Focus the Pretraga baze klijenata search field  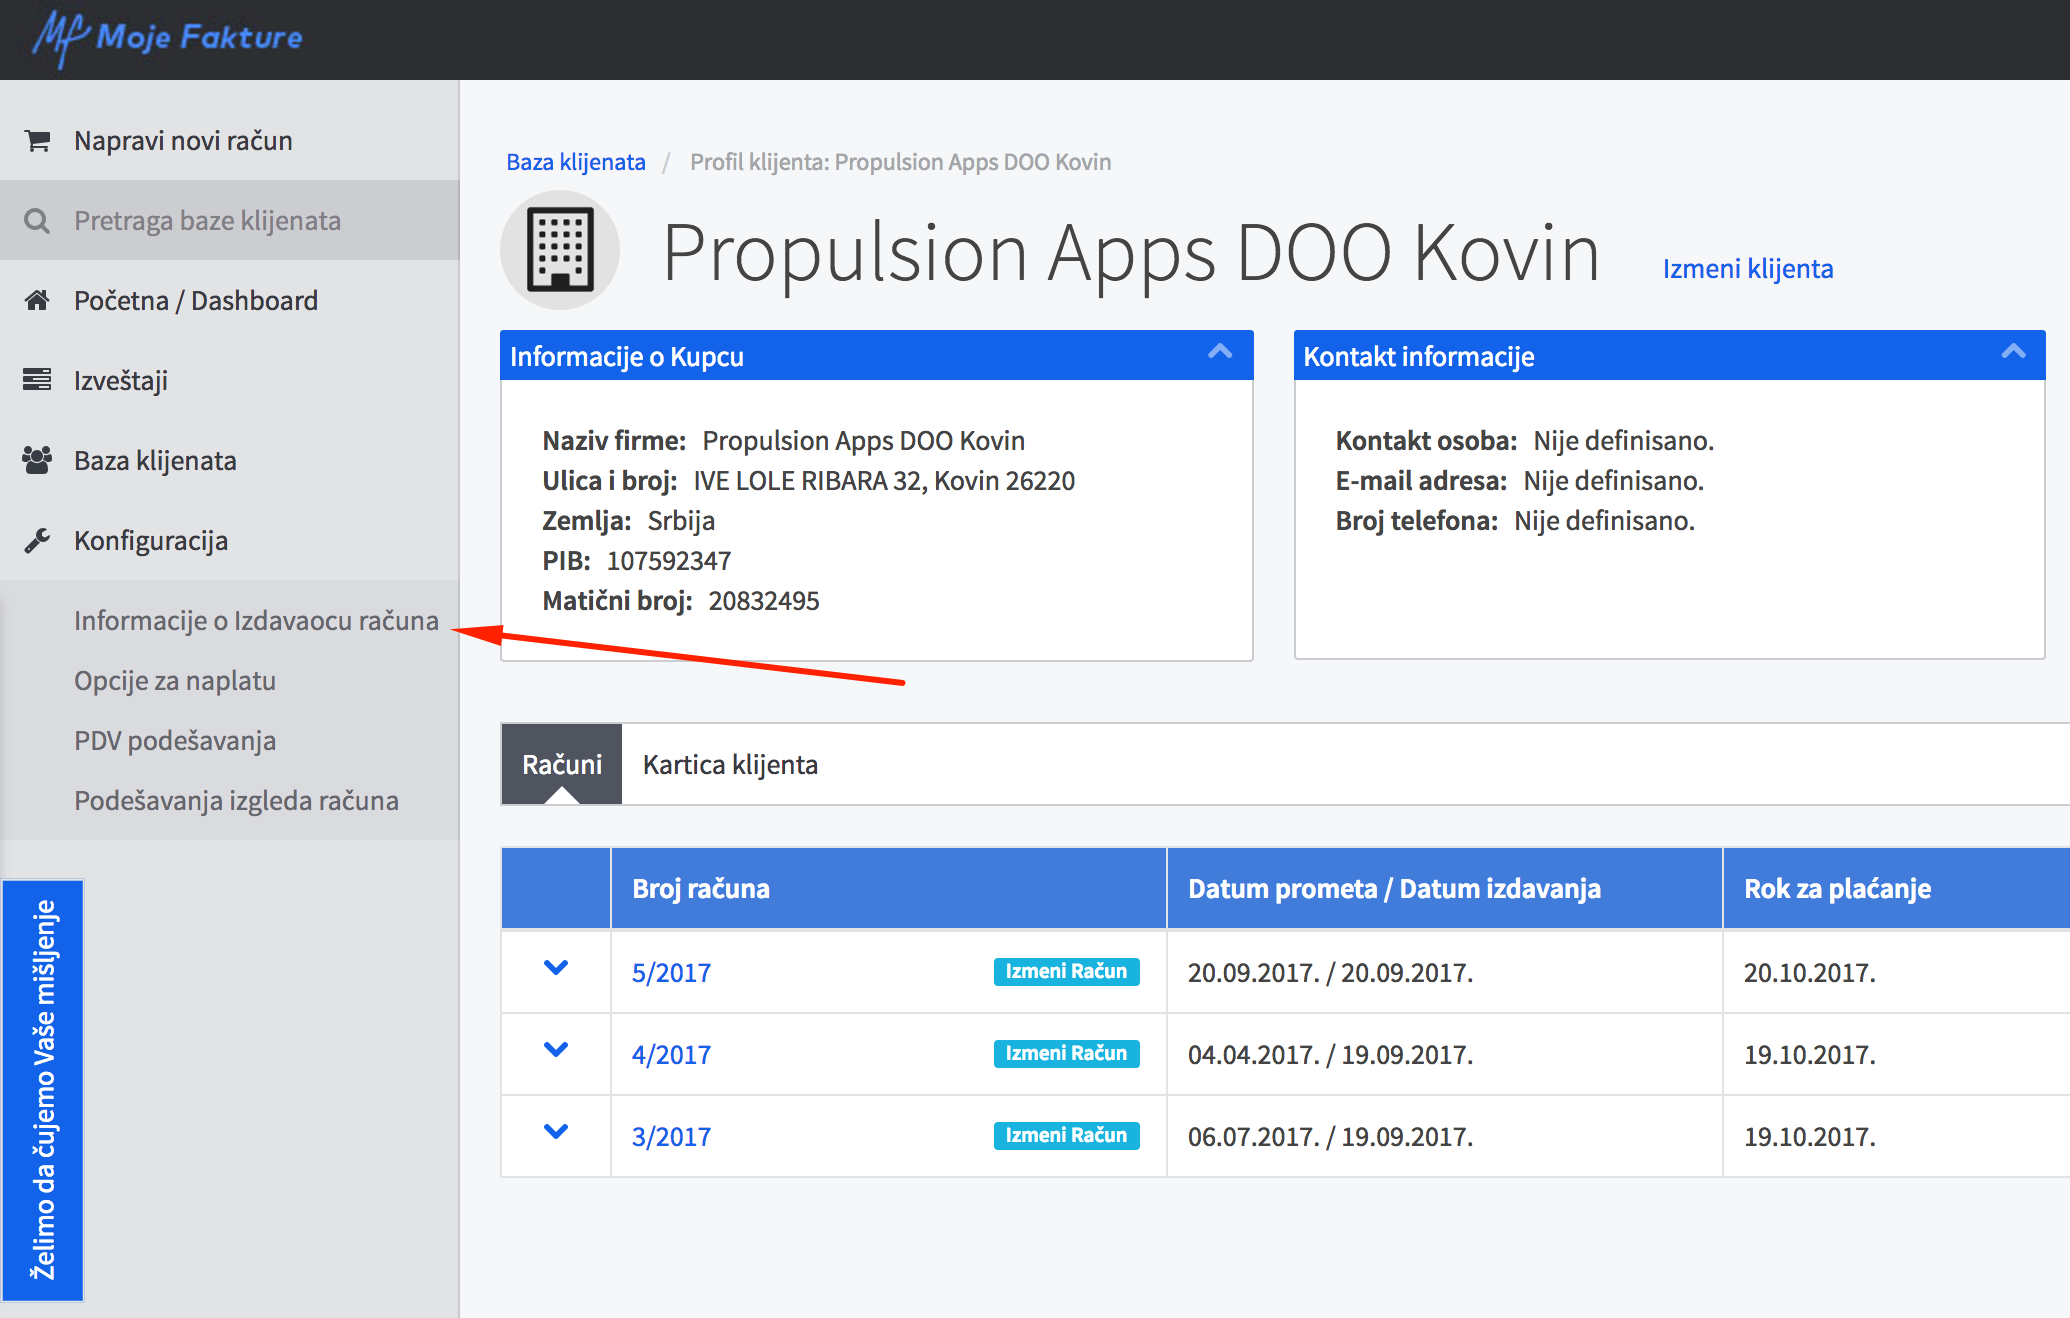pyautogui.click(x=230, y=221)
